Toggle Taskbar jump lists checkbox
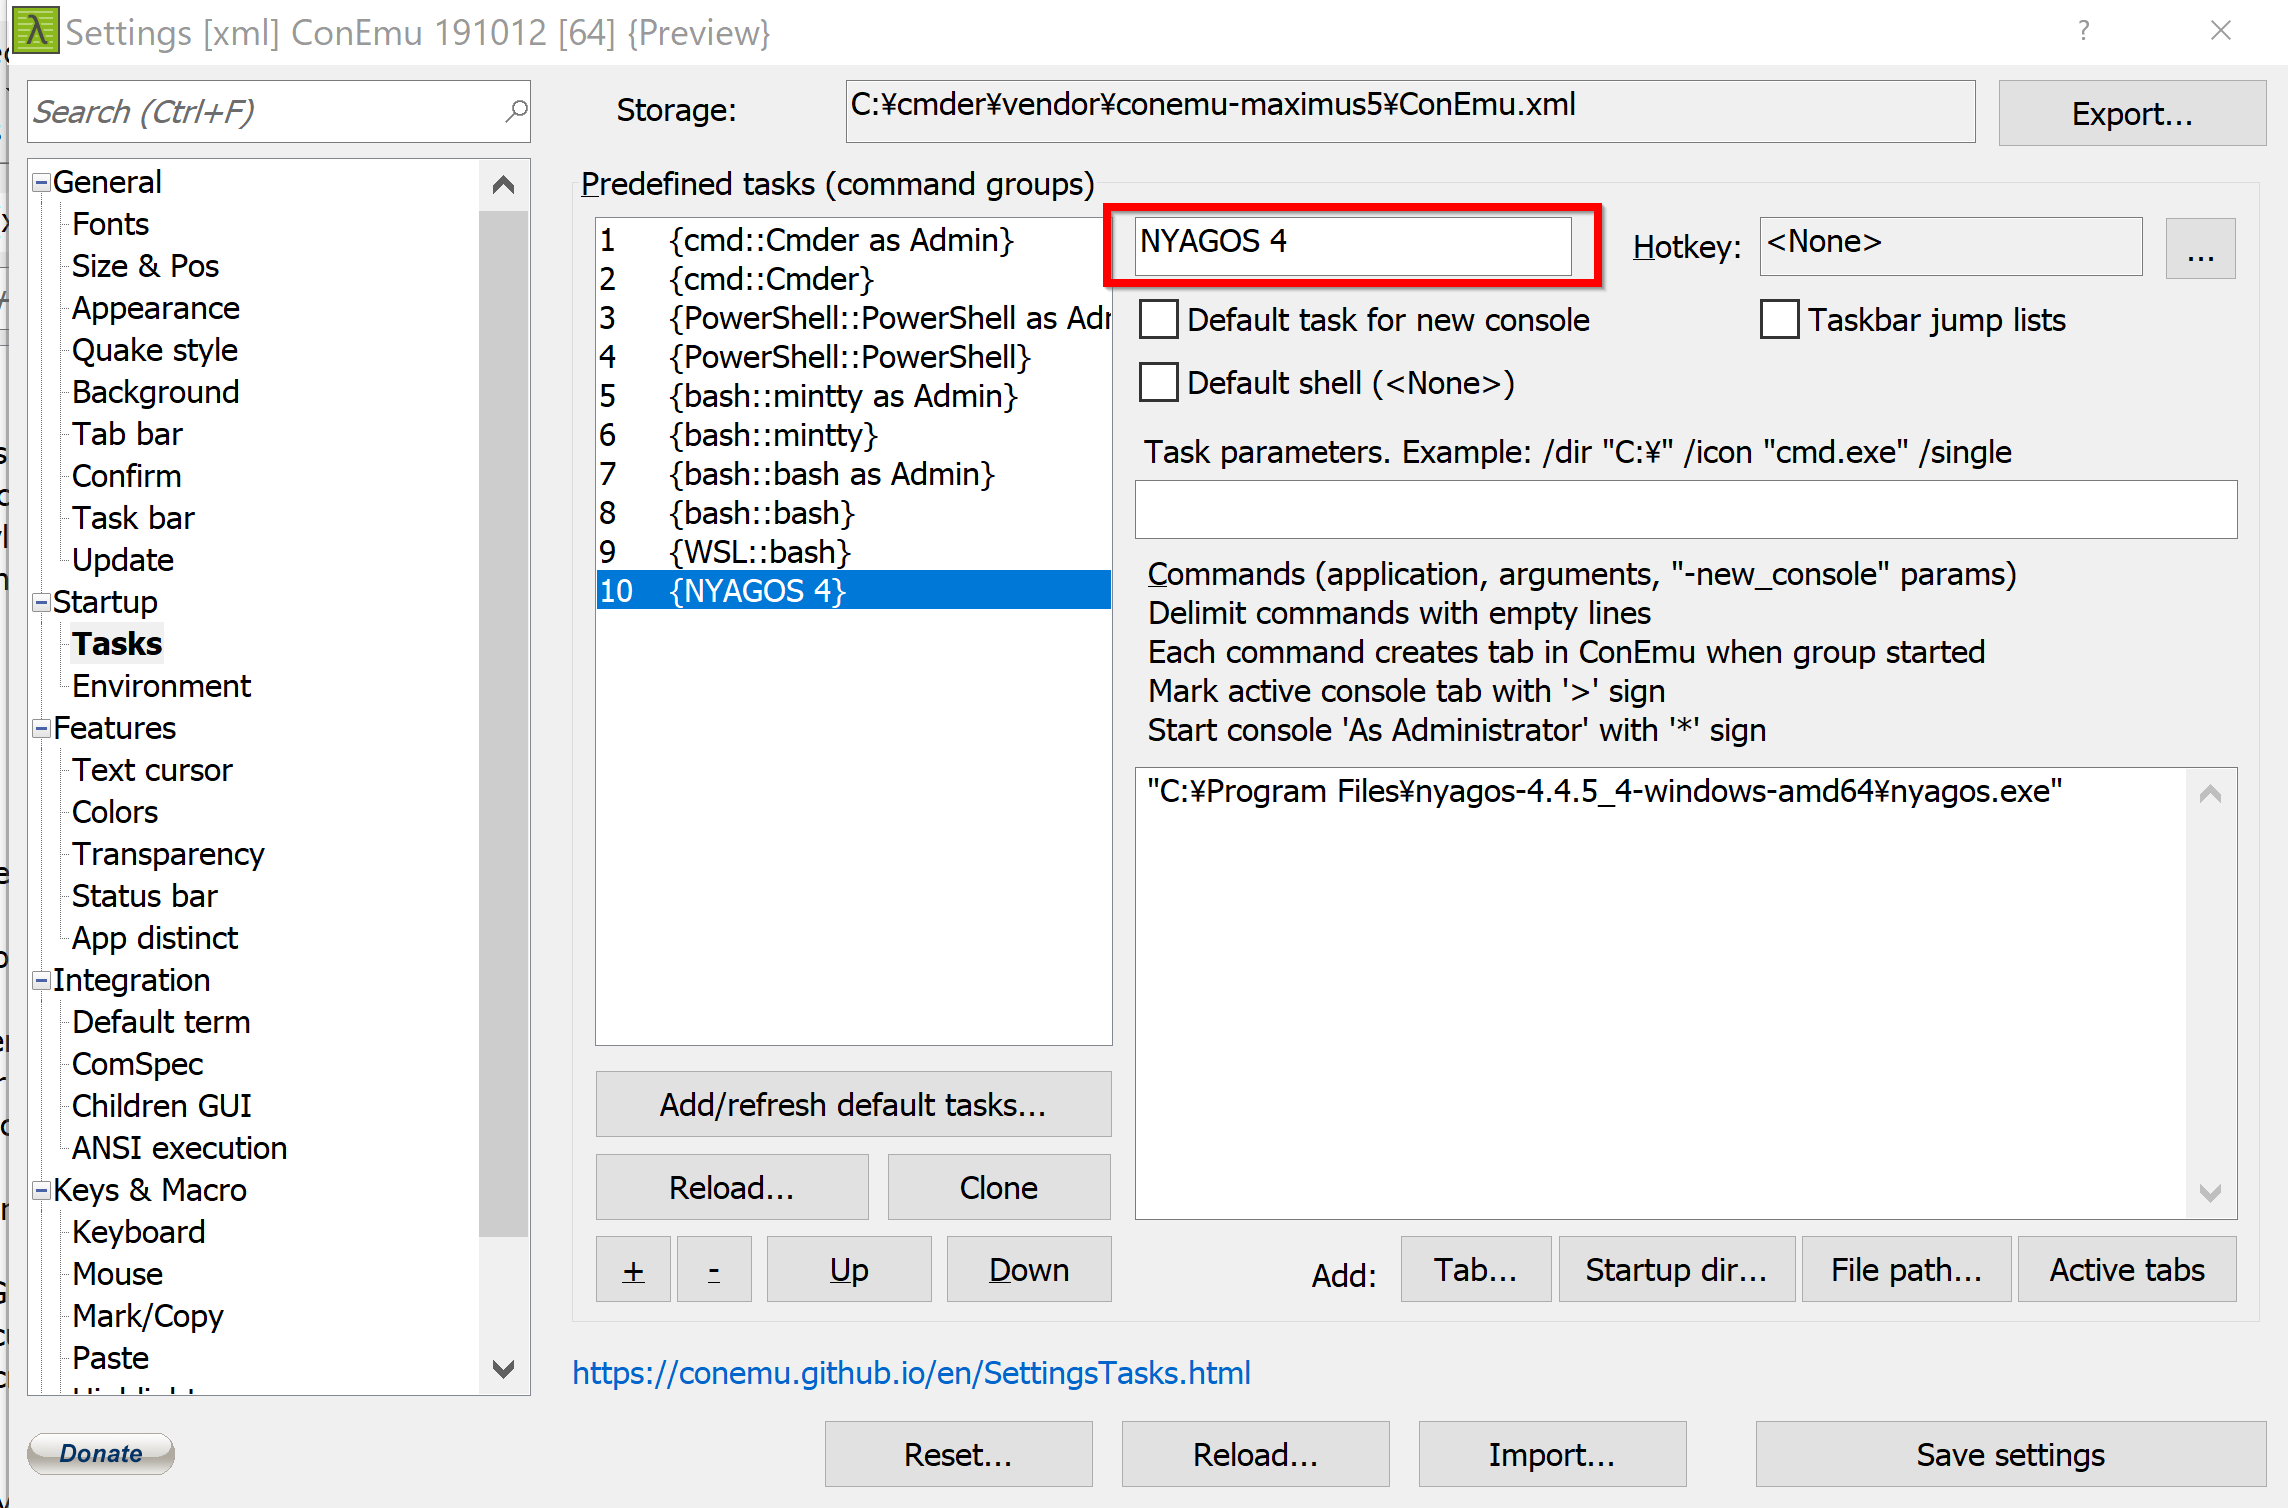The height and width of the screenshot is (1508, 2288). pyautogui.click(x=1779, y=320)
